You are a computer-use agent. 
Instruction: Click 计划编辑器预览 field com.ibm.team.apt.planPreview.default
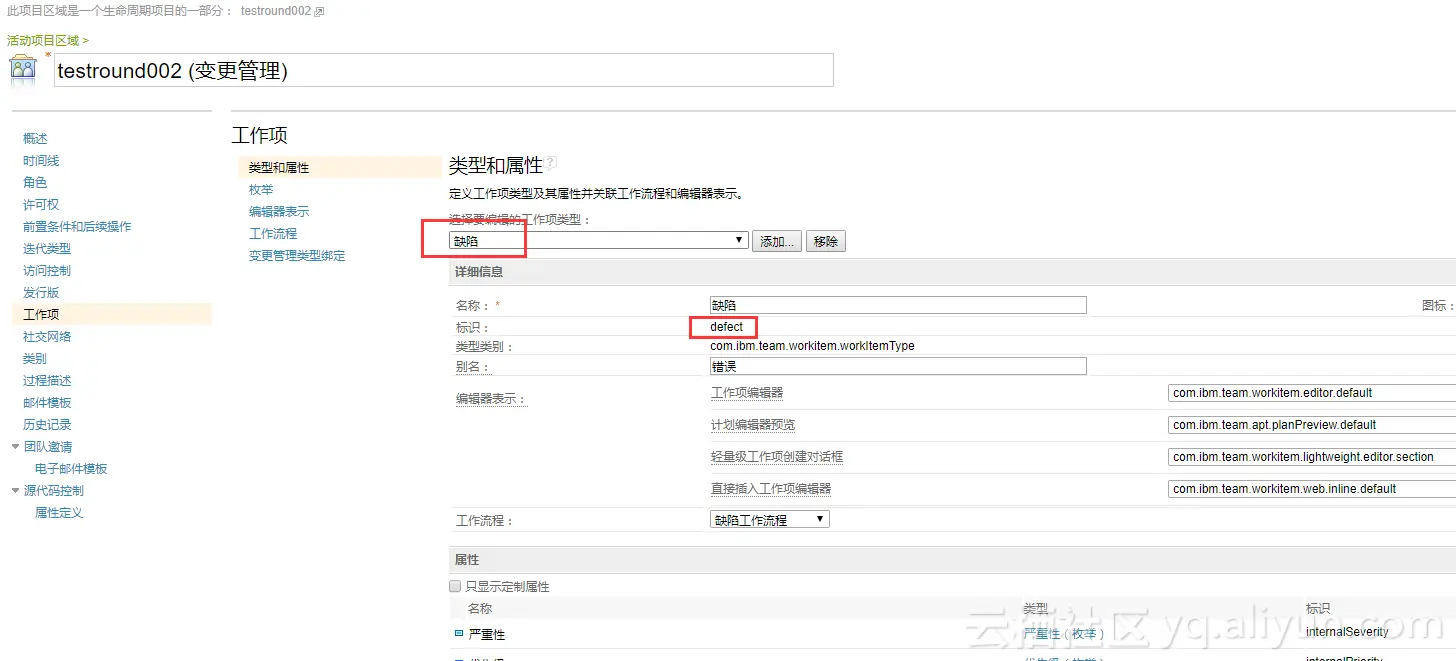[x=1312, y=425]
